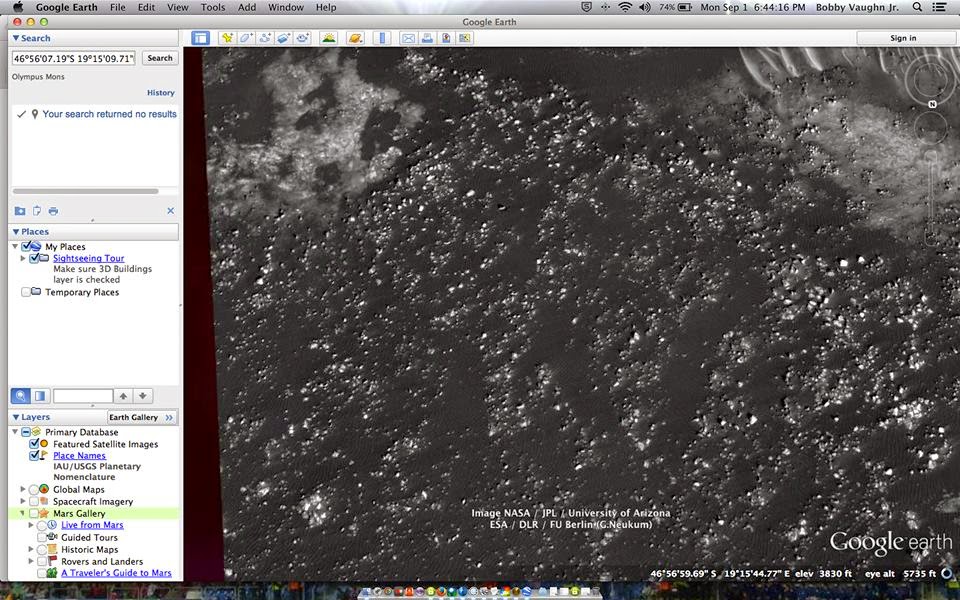Print the current view from the toolbar
The width and height of the screenshot is (960, 600).
(x=427, y=38)
